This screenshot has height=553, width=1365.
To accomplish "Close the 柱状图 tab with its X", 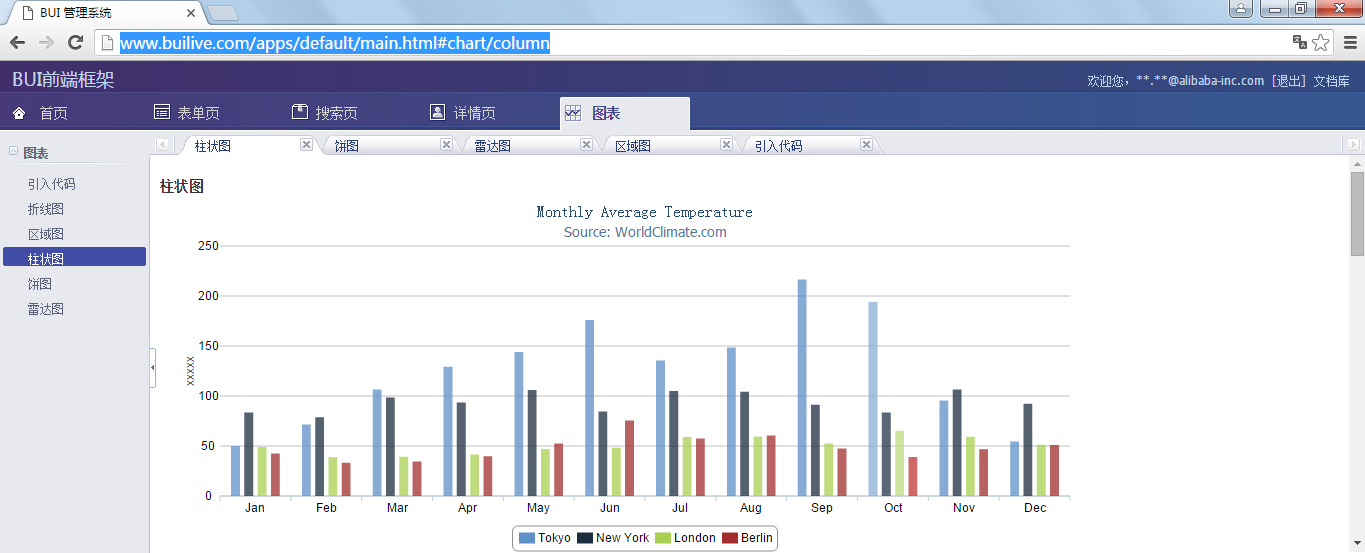I will pos(306,145).
